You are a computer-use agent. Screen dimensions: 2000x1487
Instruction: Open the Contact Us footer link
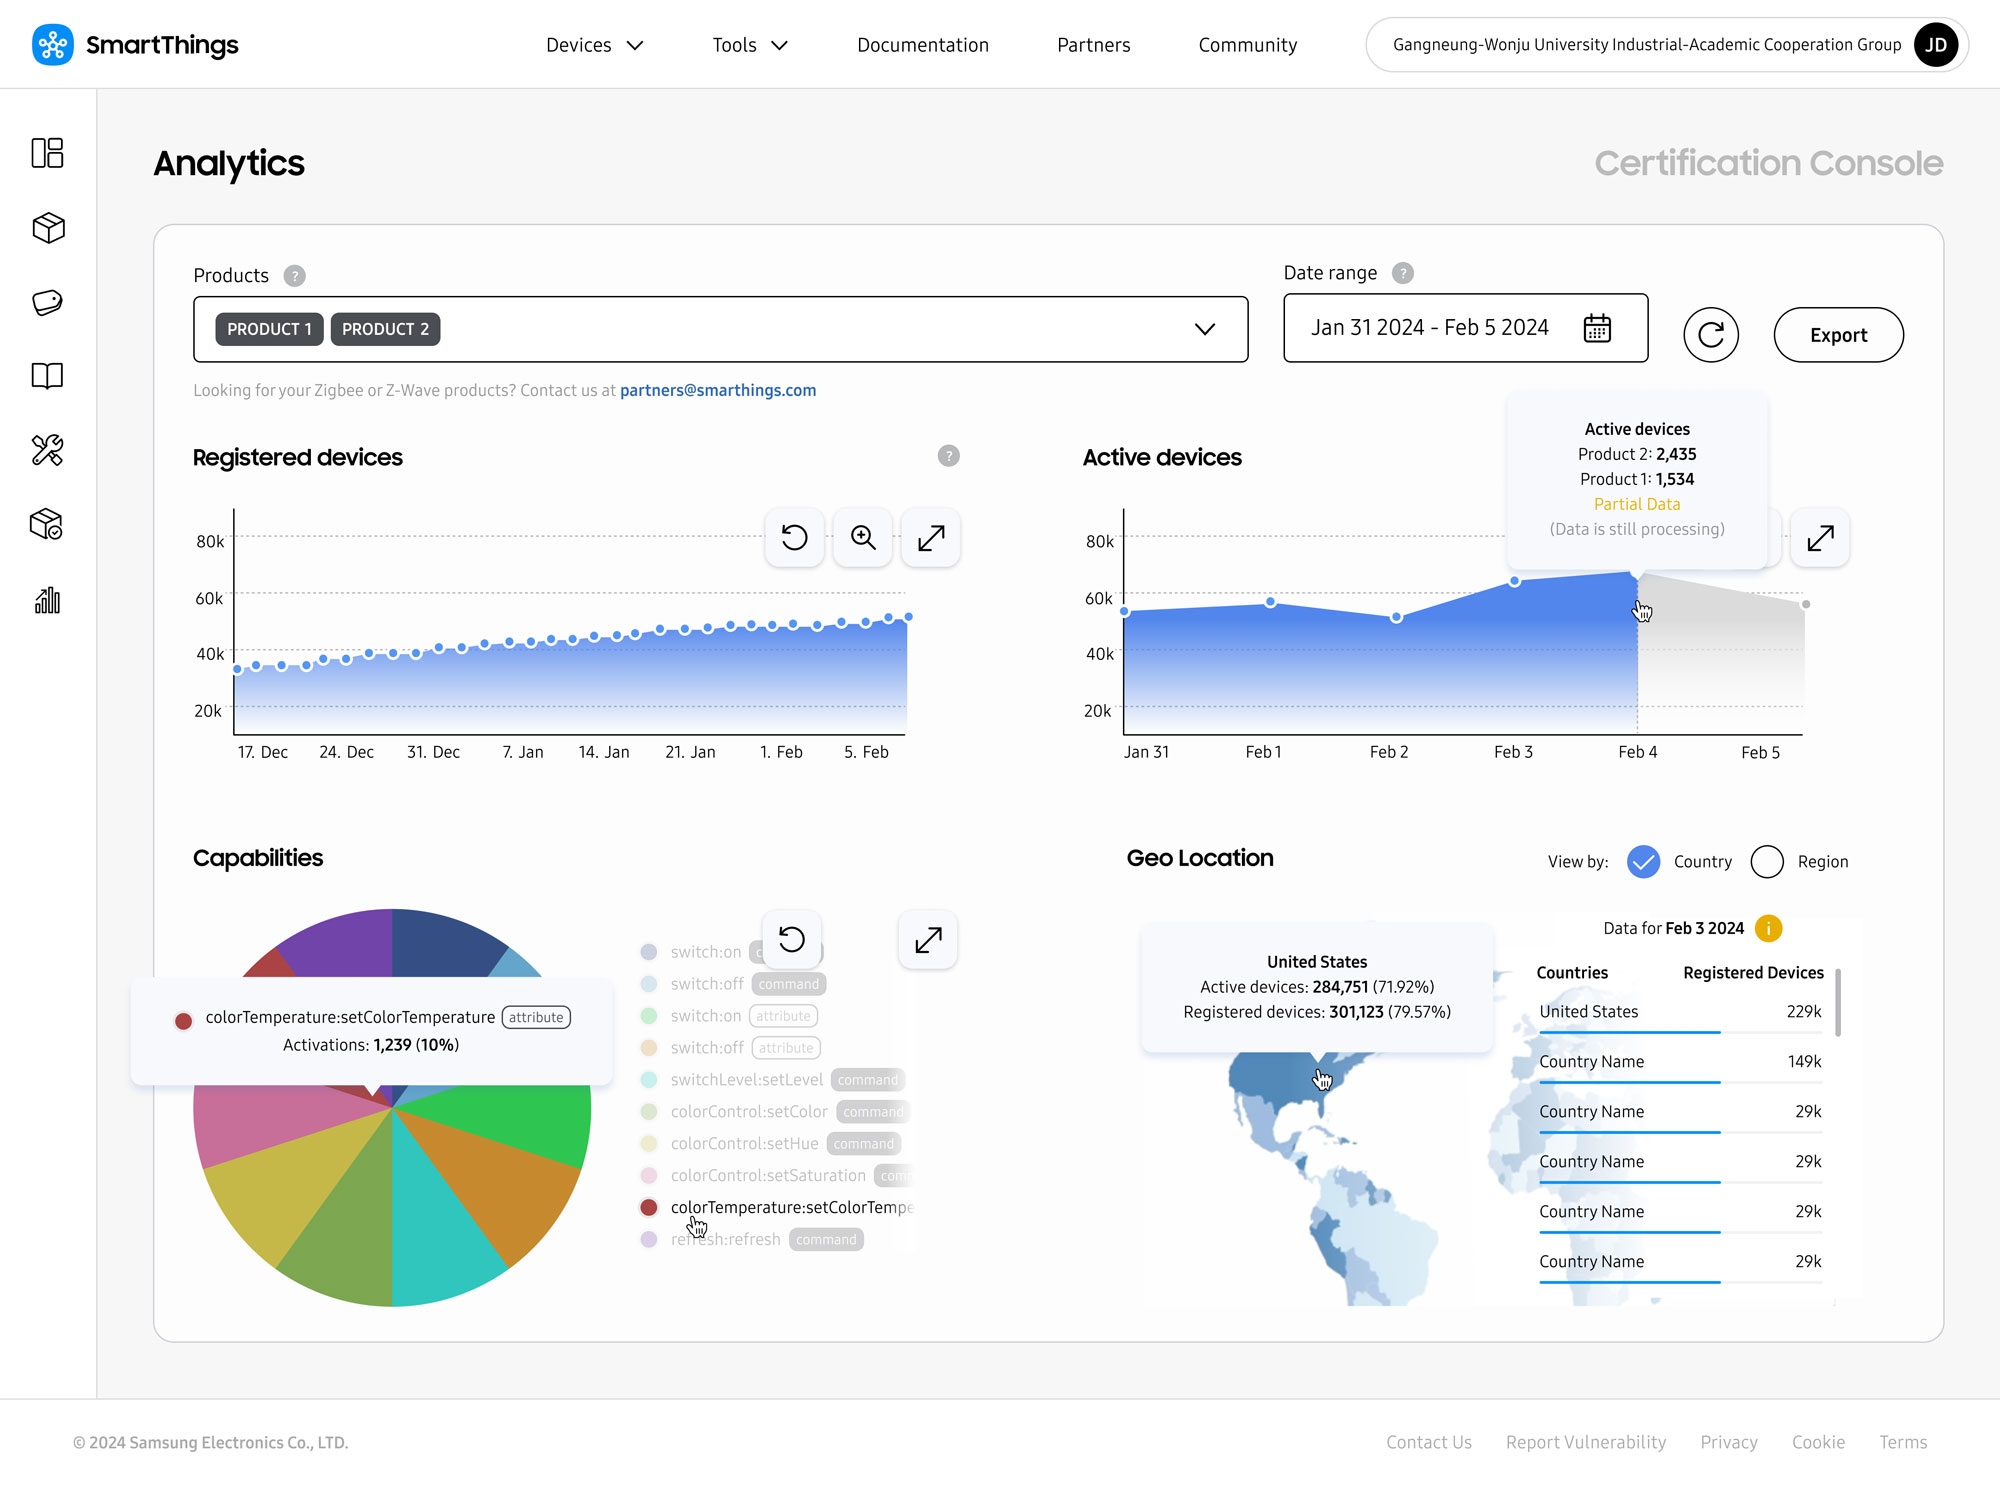(1429, 1442)
